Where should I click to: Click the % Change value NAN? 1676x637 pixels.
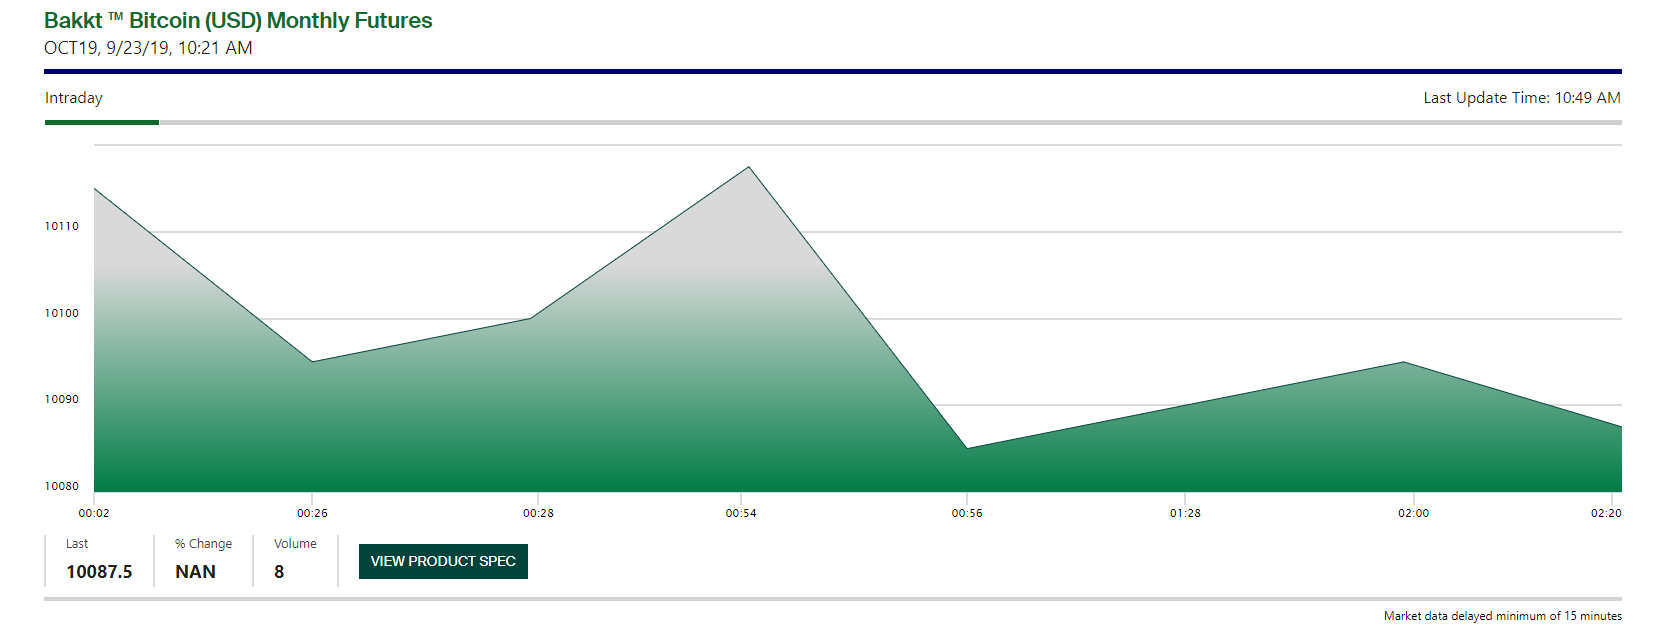click(195, 572)
